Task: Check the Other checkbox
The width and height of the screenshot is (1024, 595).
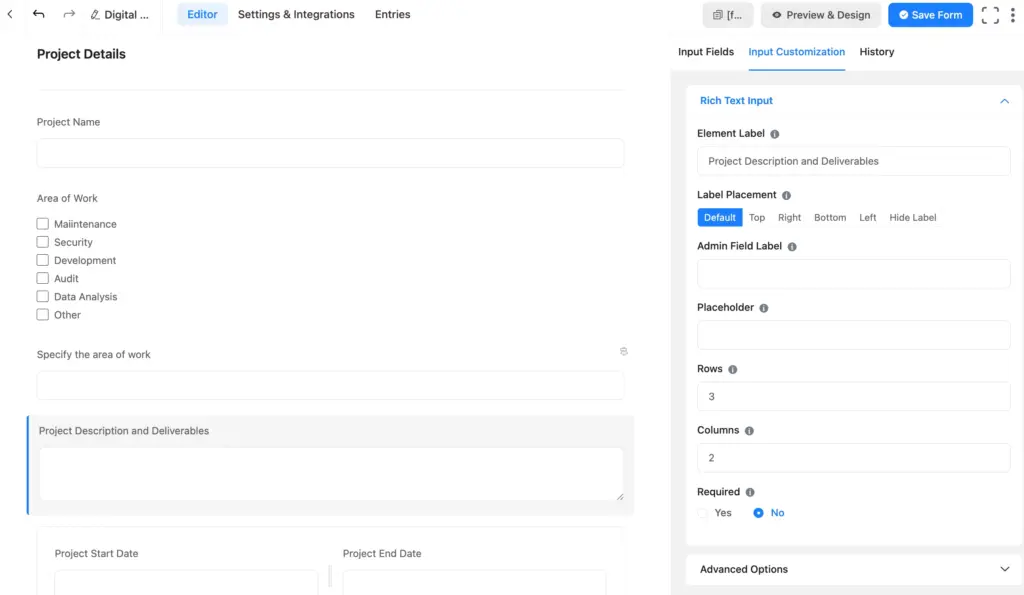Action: point(42,315)
